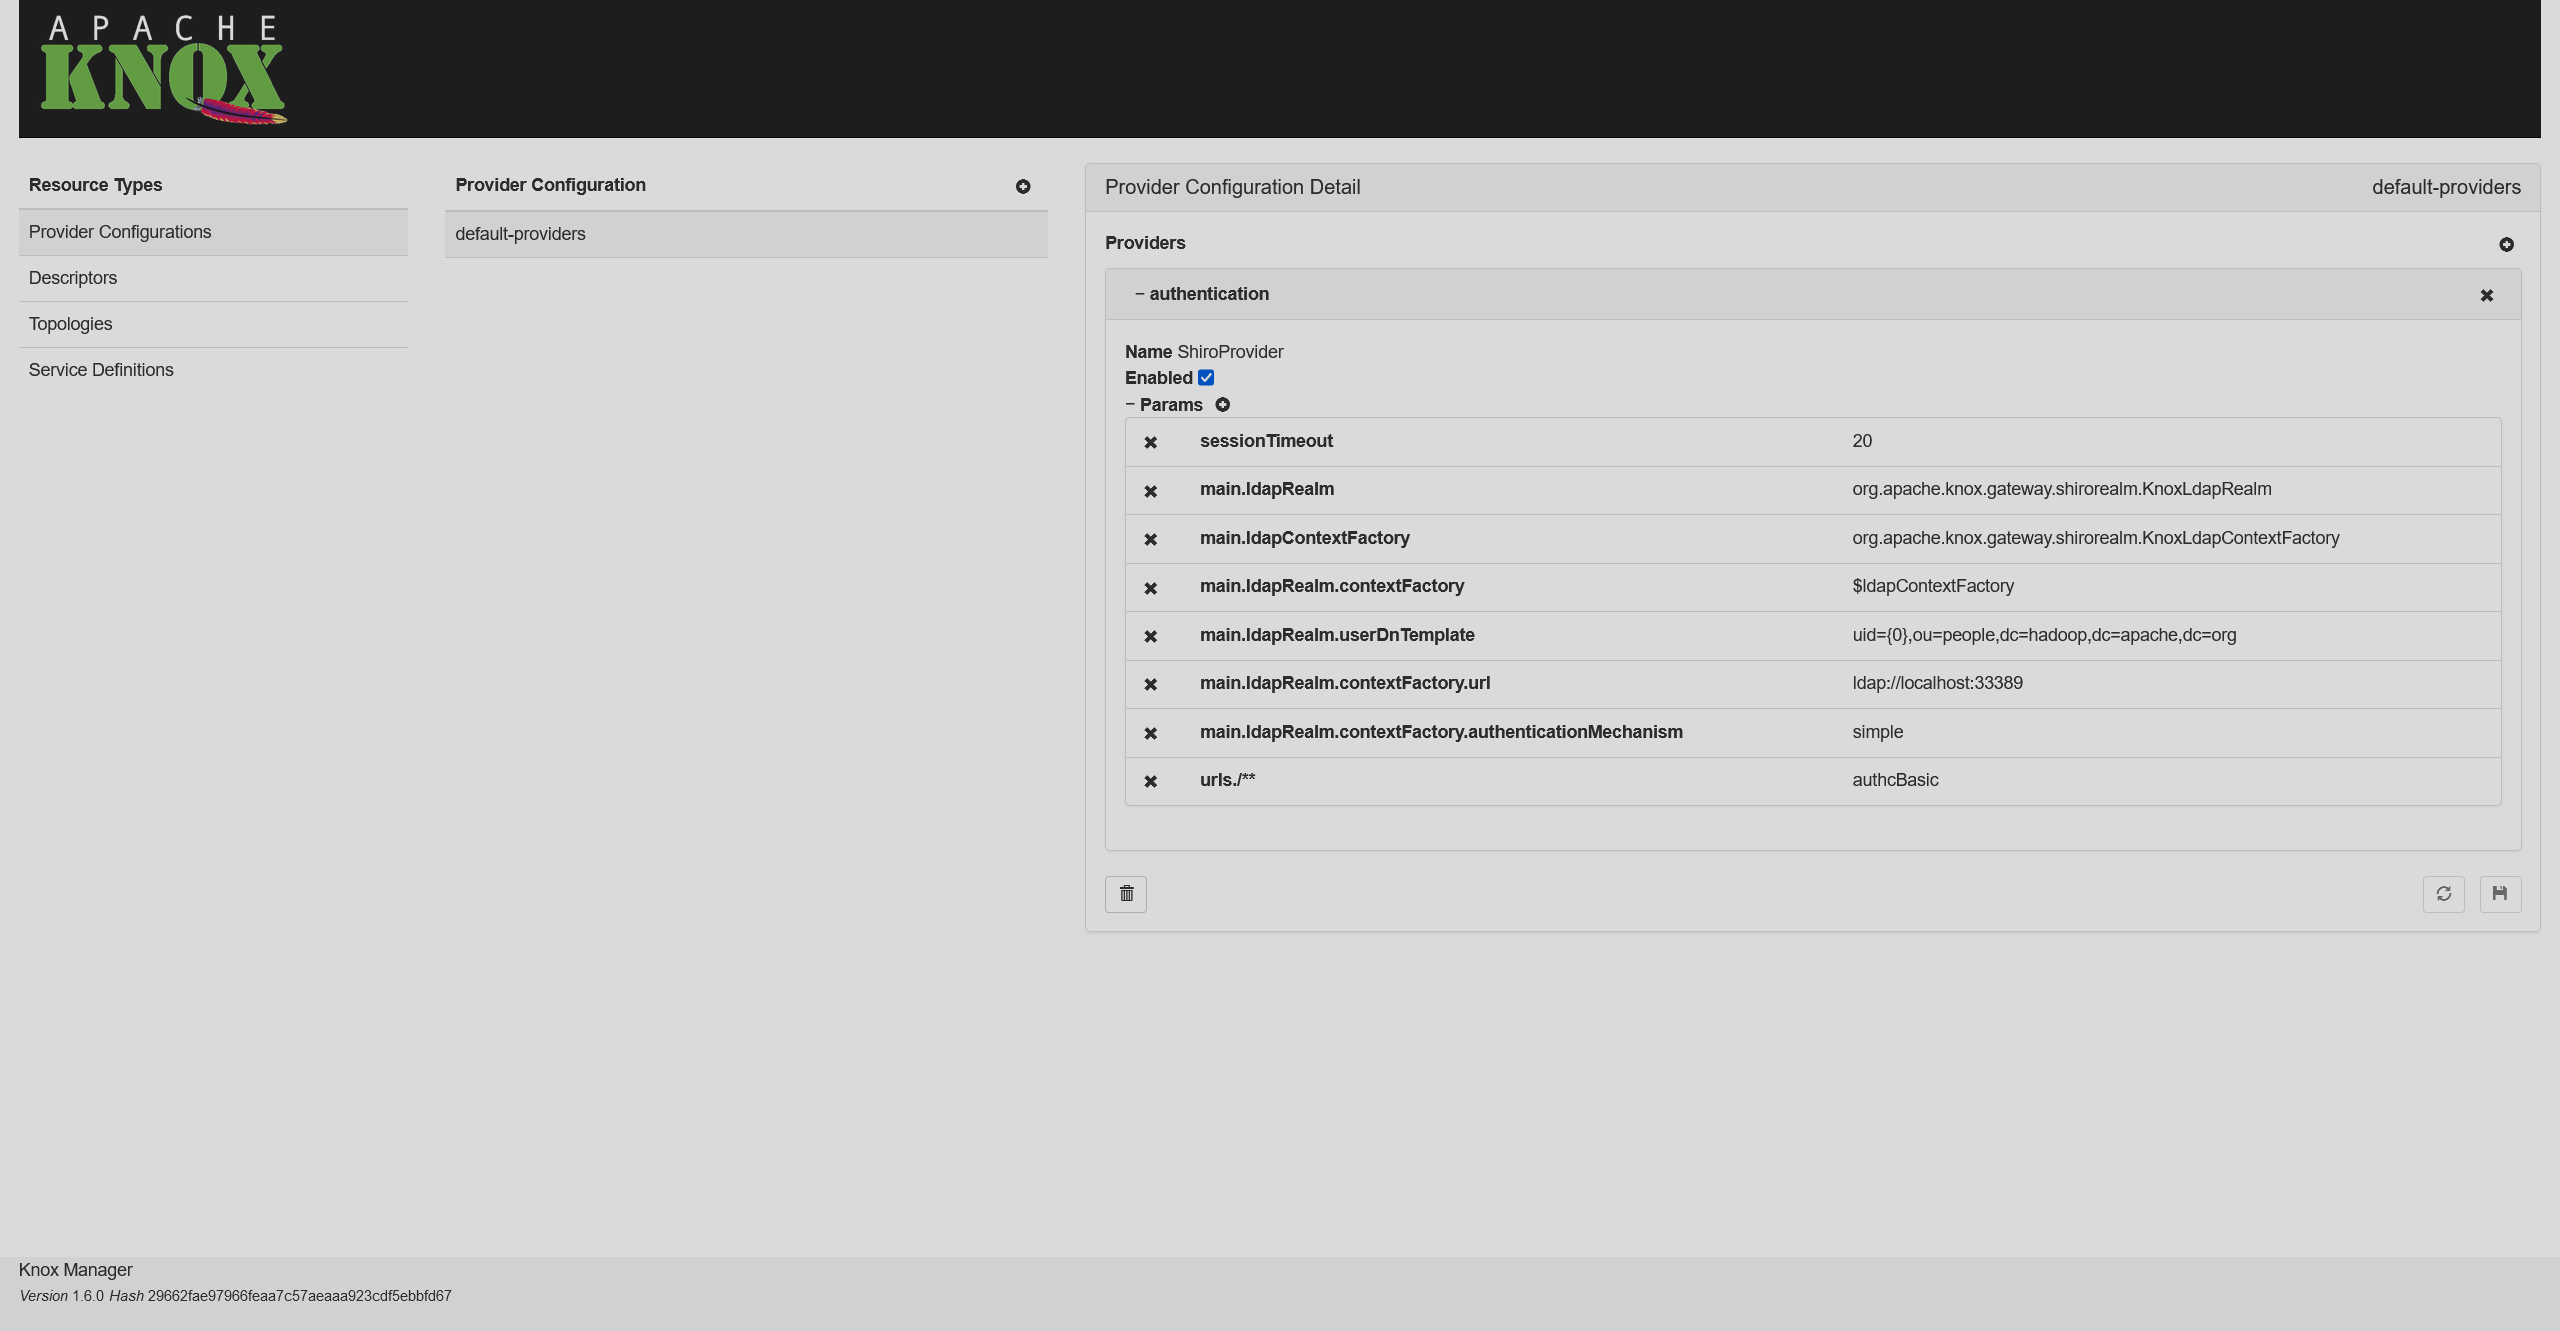Collapse the authentication provider section
The image size is (2560, 1331).
click(x=1201, y=294)
